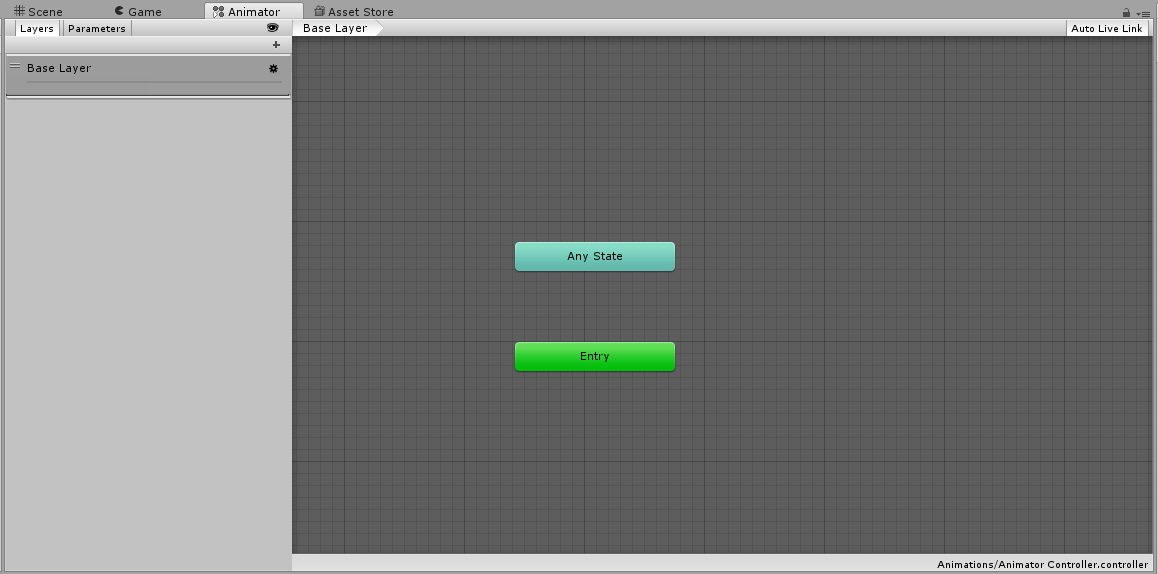Open the panel options menu dropdown
The width and height of the screenshot is (1158, 574).
click(1144, 13)
